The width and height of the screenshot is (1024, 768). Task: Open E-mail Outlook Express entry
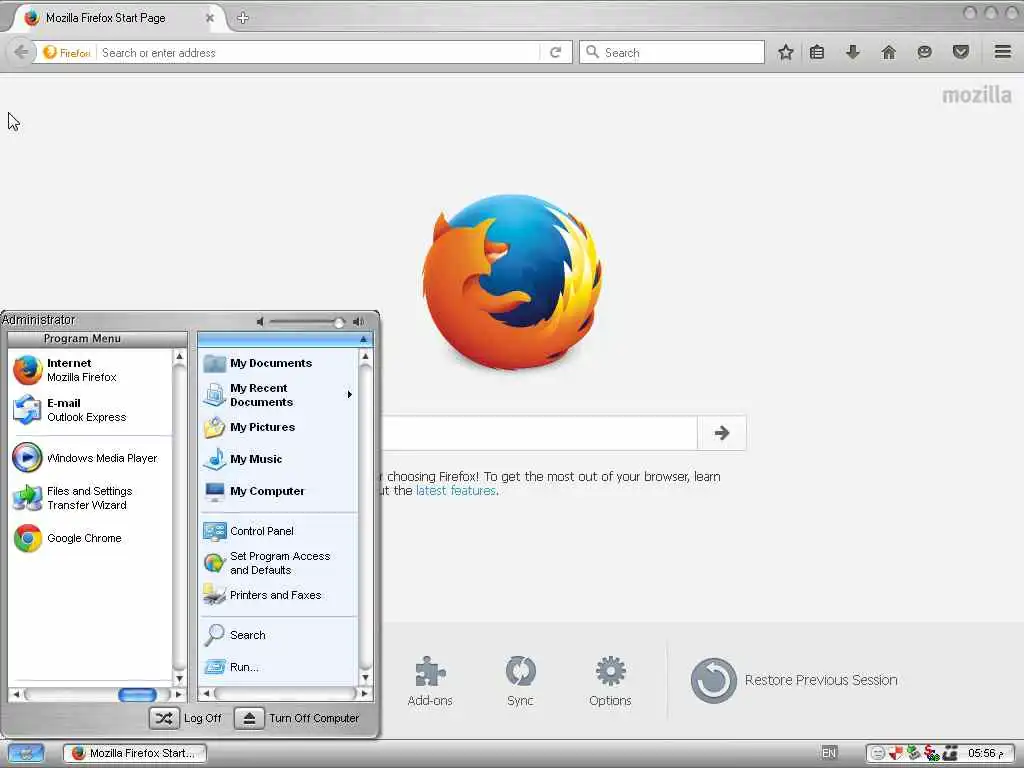pos(90,410)
